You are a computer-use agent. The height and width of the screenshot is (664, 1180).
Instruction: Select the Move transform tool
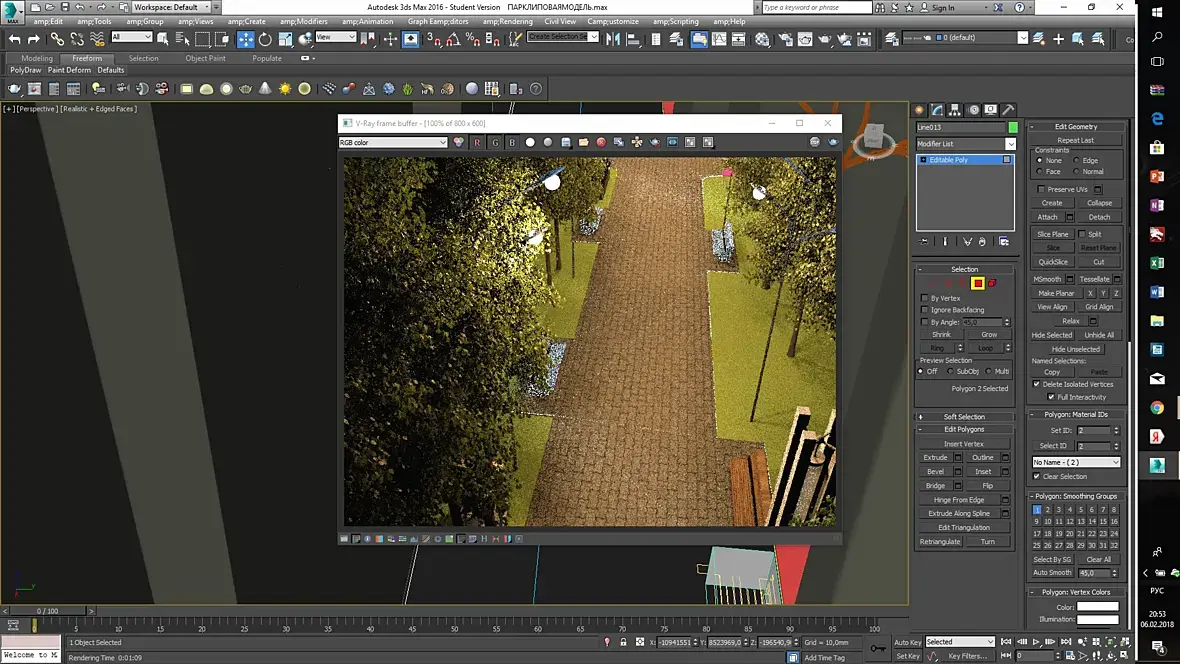pyautogui.click(x=246, y=39)
